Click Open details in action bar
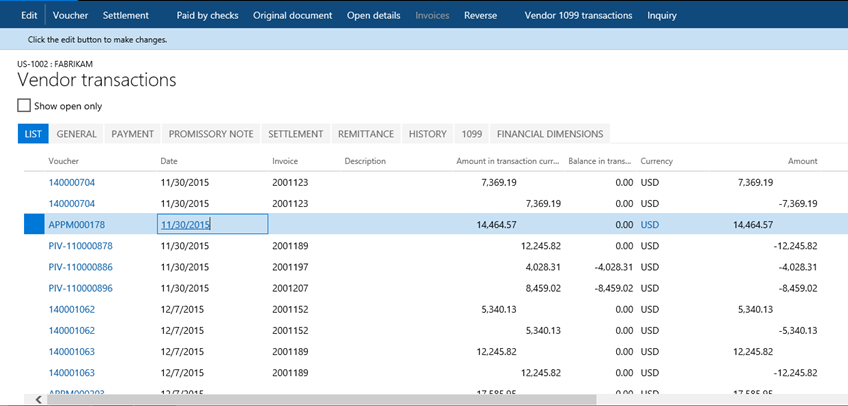Viewport: 848px width, 406px height. [373, 15]
